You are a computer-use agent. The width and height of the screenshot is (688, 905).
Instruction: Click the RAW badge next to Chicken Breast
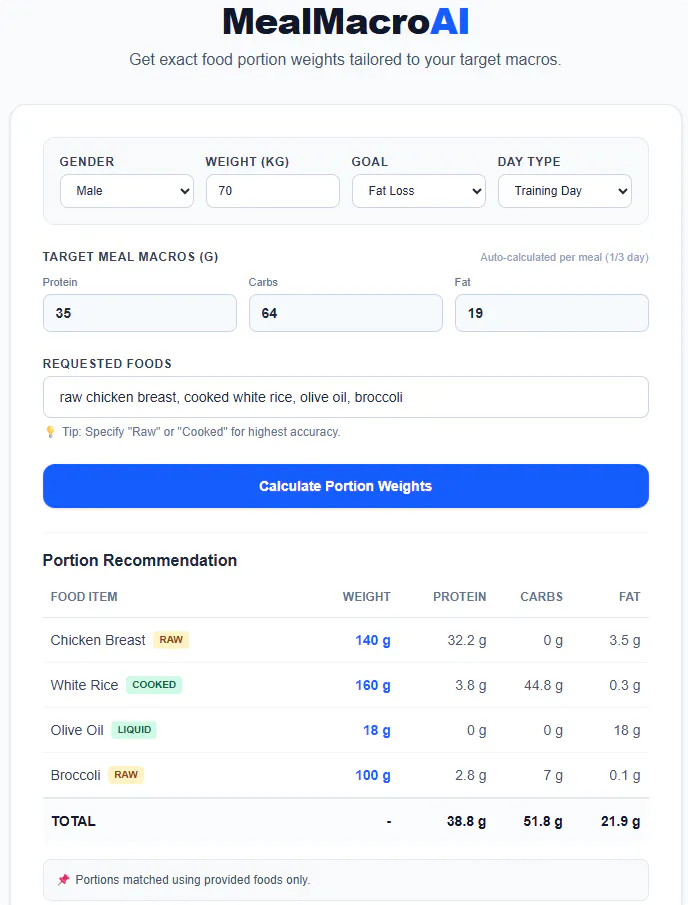click(171, 640)
